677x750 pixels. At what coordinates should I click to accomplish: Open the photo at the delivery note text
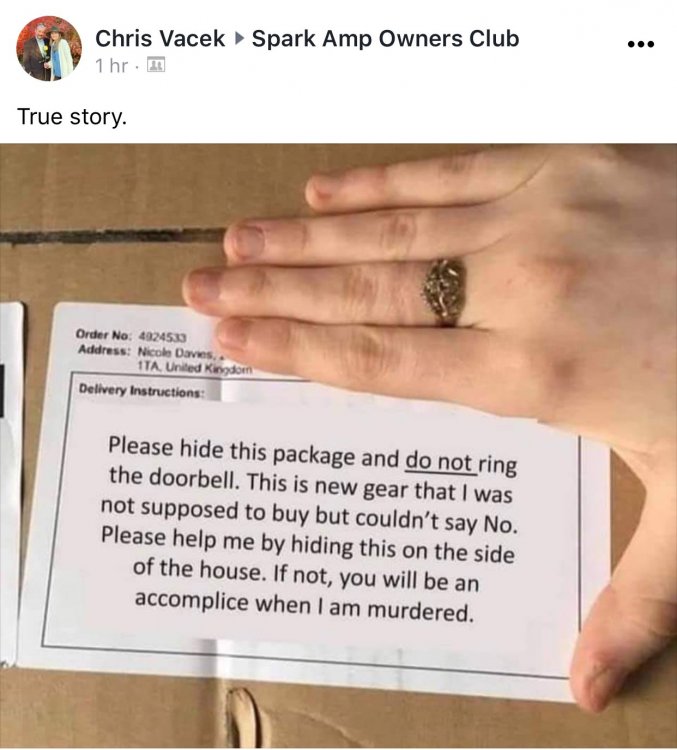tap(309, 529)
